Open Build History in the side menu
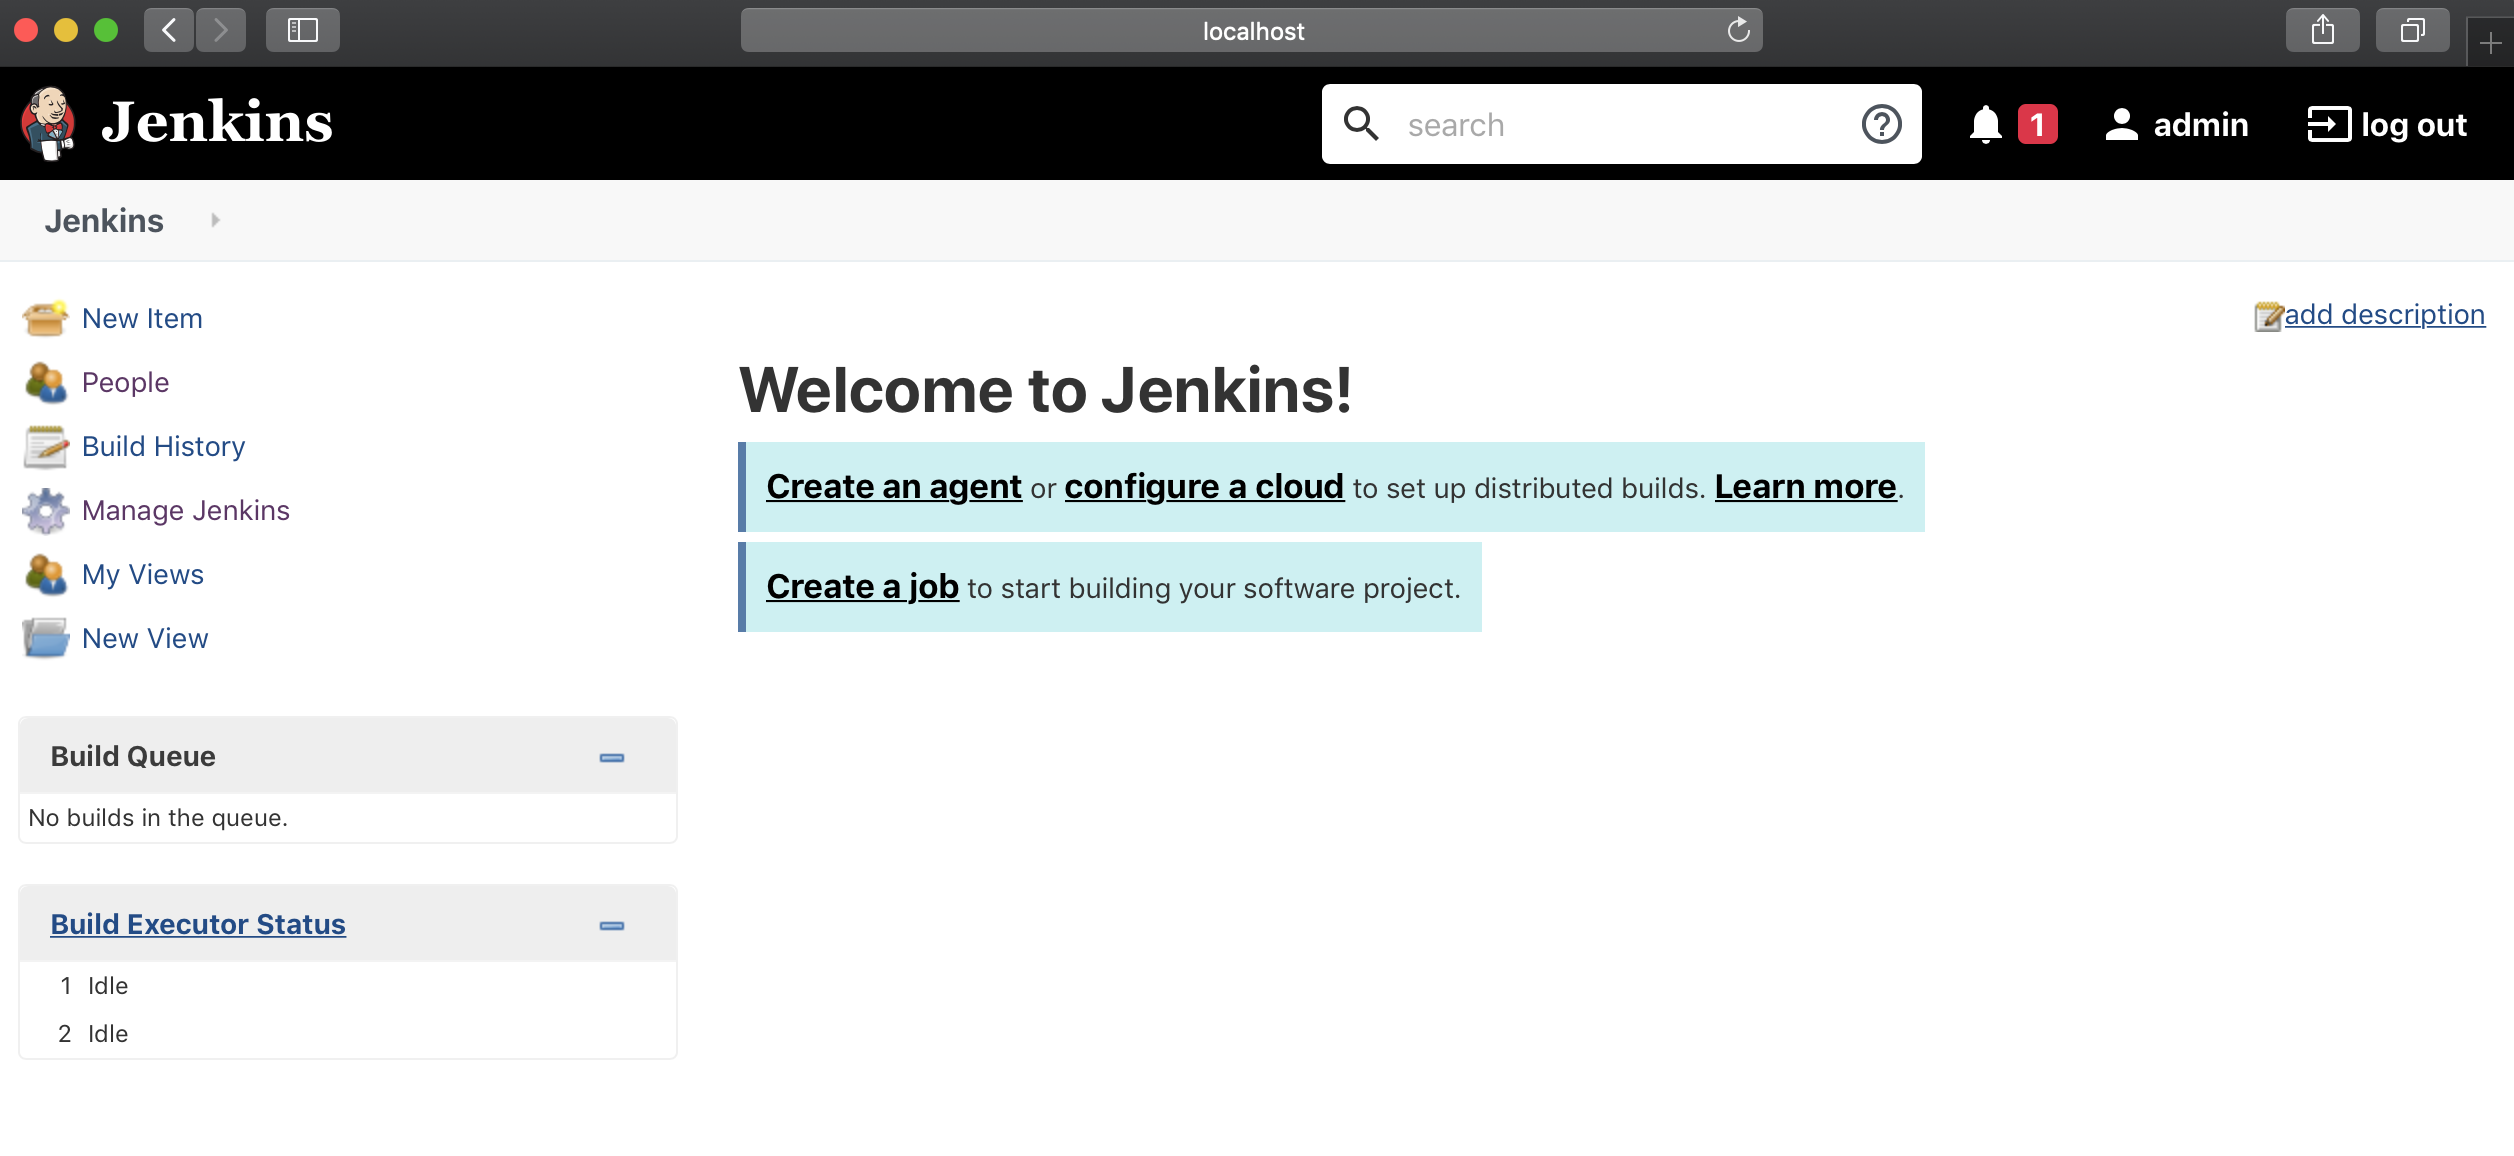Viewport: 2514px width, 1156px height. click(x=163, y=447)
